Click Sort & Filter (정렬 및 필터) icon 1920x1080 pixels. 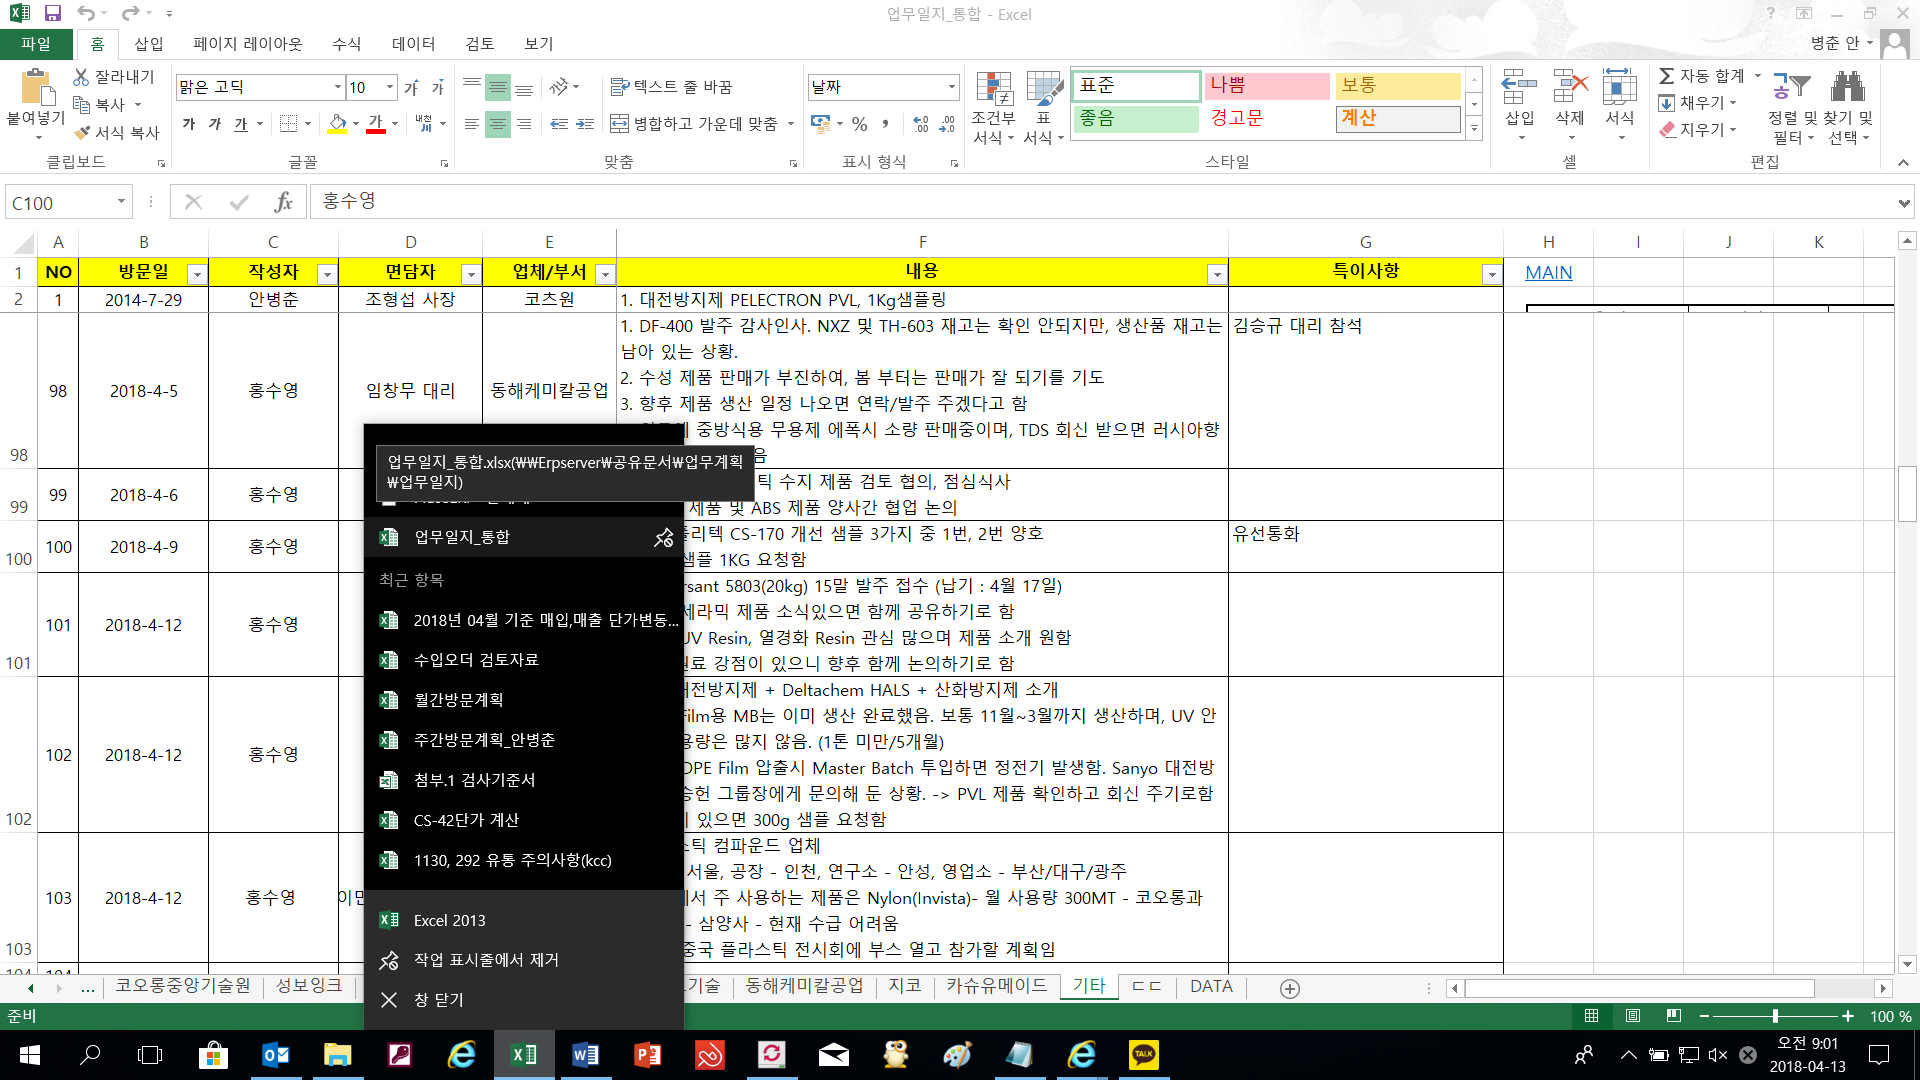pos(1792,88)
